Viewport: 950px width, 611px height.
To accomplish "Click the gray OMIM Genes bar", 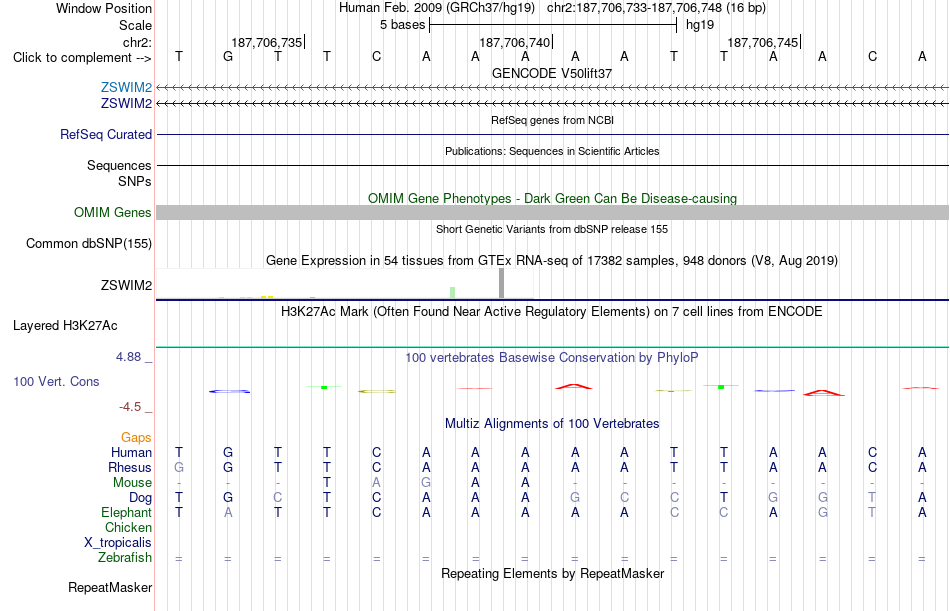I will coord(553,212).
